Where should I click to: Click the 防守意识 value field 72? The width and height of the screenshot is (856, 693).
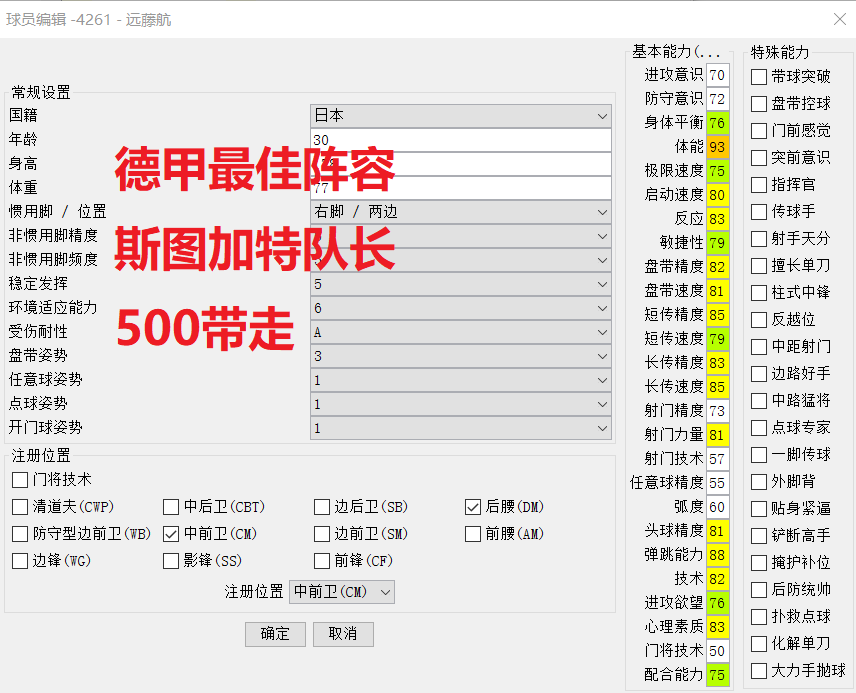pyautogui.click(x=717, y=99)
